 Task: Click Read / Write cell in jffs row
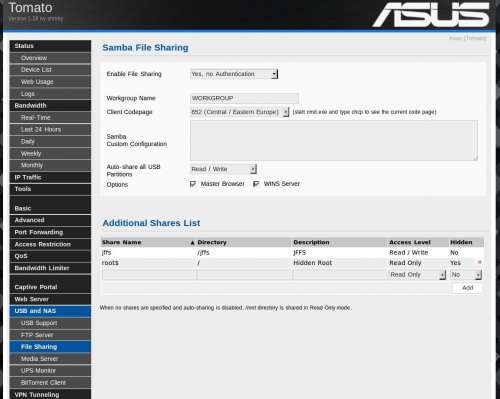[409, 253]
